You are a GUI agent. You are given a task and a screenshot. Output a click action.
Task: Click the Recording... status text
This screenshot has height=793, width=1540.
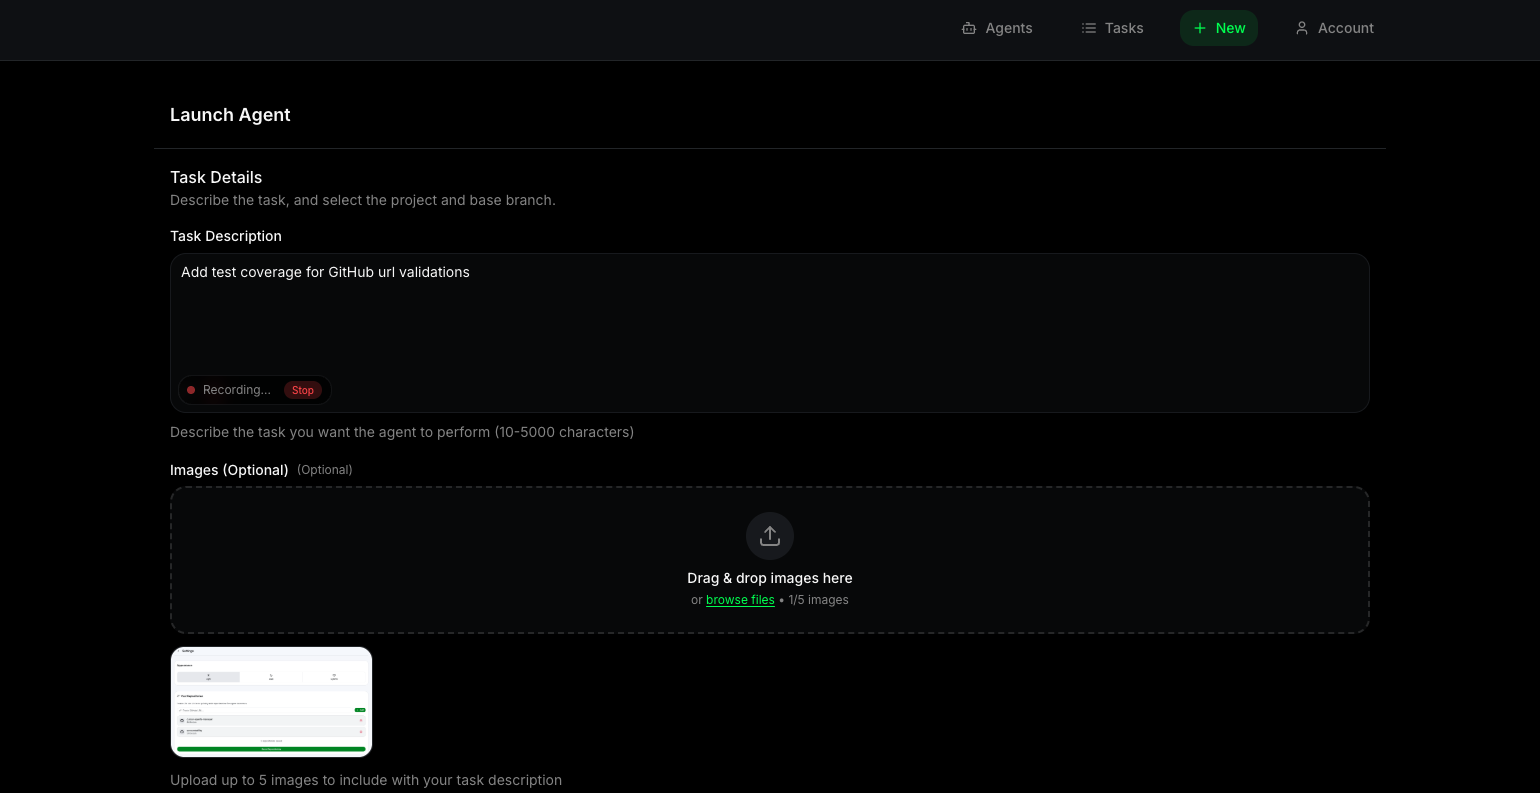236,390
